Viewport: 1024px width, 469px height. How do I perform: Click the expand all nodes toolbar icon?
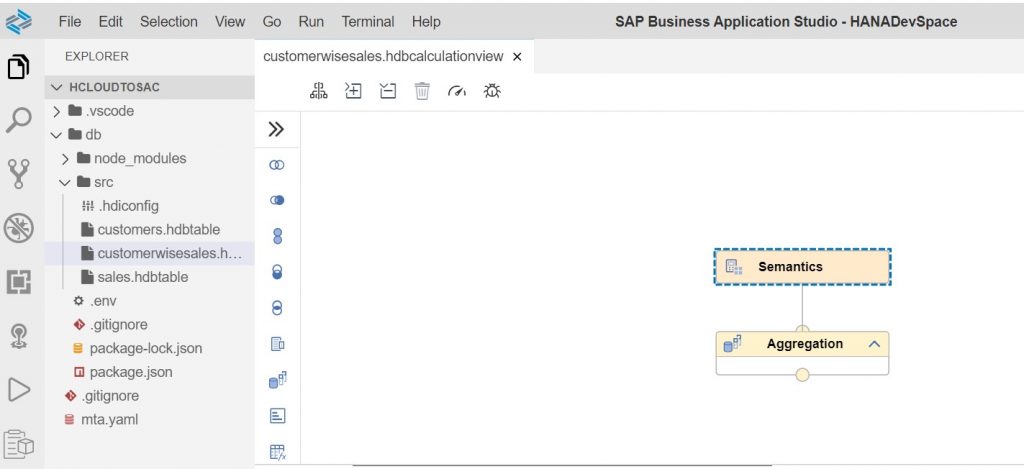coord(353,91)
